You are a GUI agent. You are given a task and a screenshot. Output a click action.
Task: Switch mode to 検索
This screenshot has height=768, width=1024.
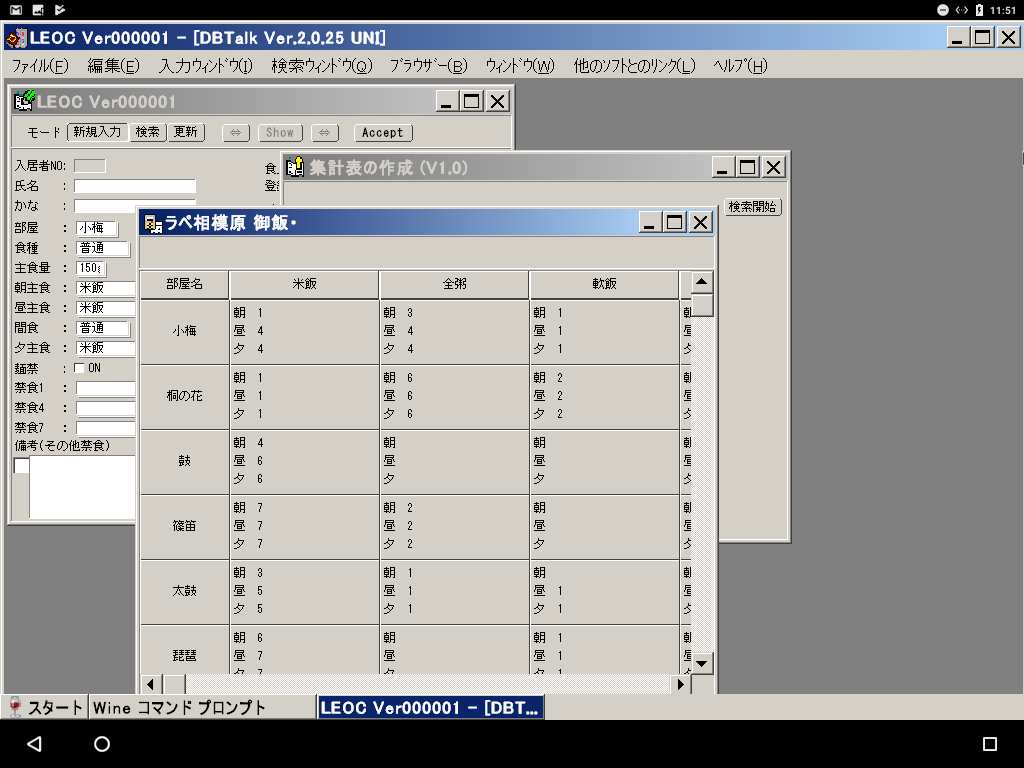(148, 132)
